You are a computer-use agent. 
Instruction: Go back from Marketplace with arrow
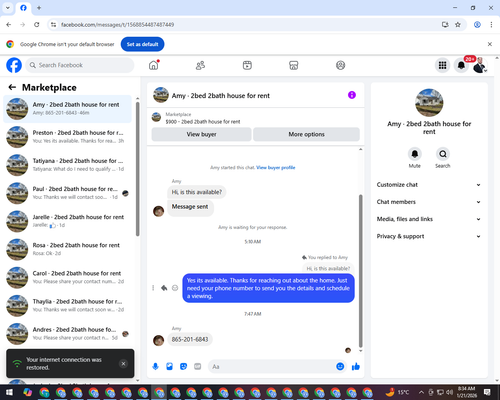12,87
